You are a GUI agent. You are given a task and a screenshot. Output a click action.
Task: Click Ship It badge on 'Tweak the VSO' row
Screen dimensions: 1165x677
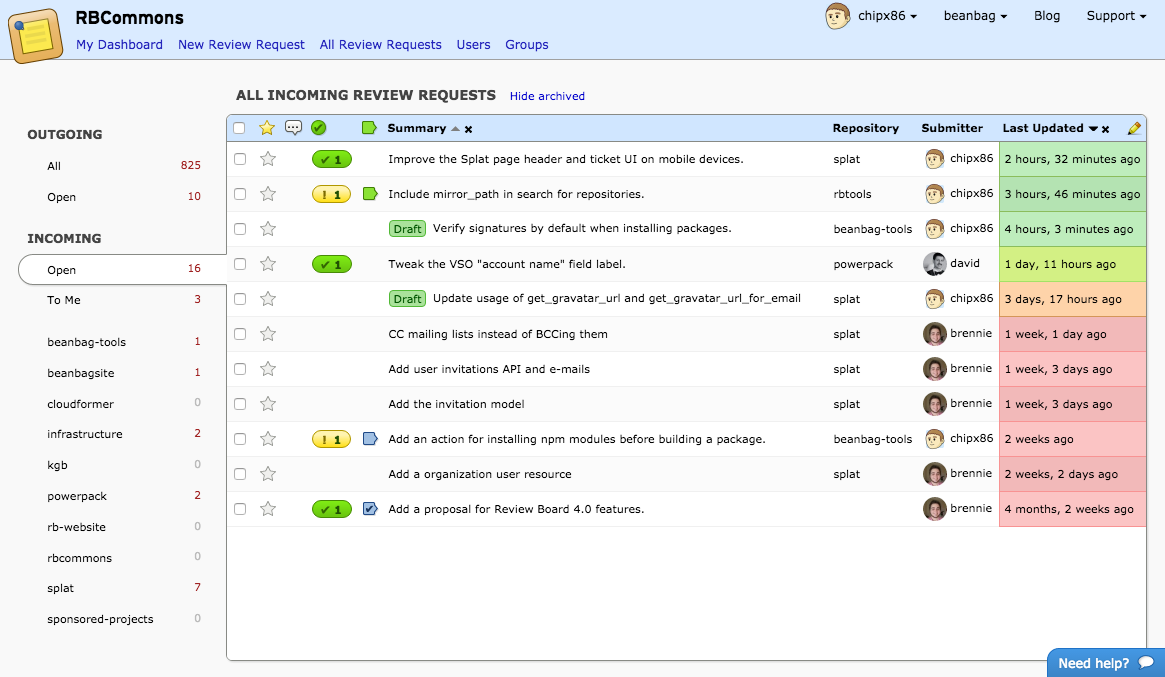[331, 265]
